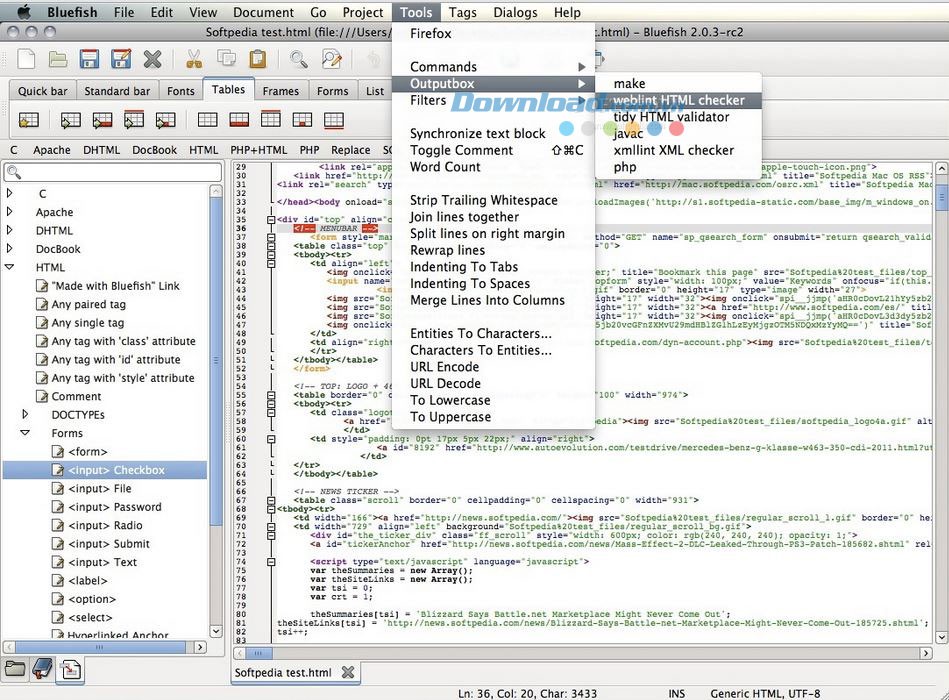
Task: Click the Save floppy disk icon
Action: [x=90, y=59]
